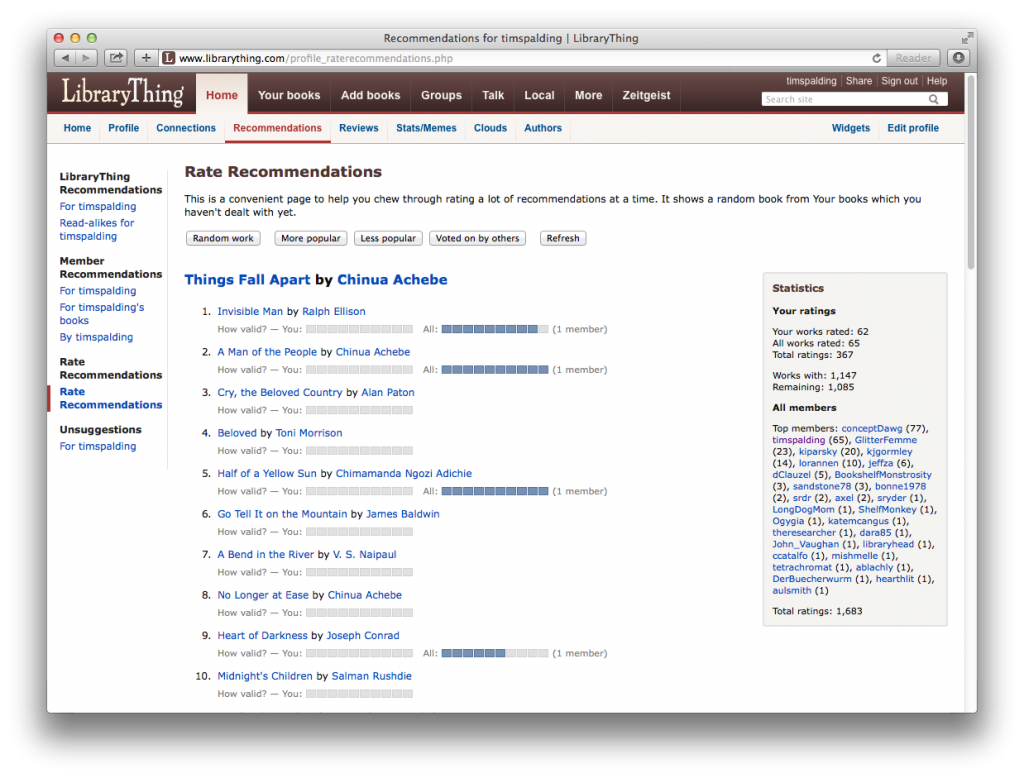The image size is (1024, 778).
Task: Set the You rating for Beloved
Action: (359, 451)
